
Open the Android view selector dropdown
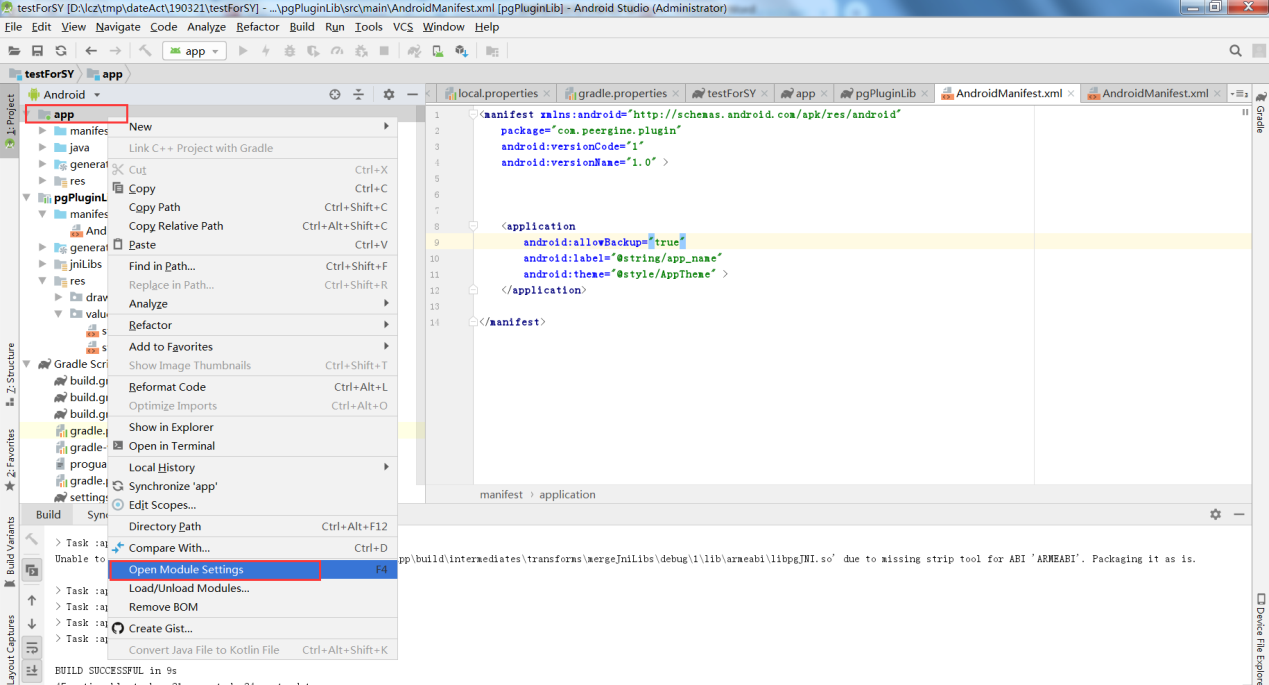[64, 94]
